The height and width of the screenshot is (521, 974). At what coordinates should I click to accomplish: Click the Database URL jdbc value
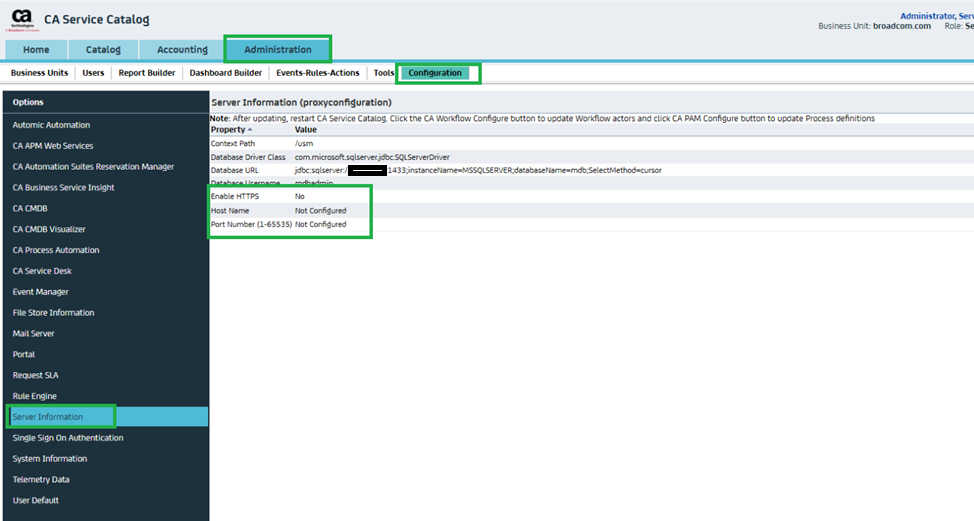point(478,170)
